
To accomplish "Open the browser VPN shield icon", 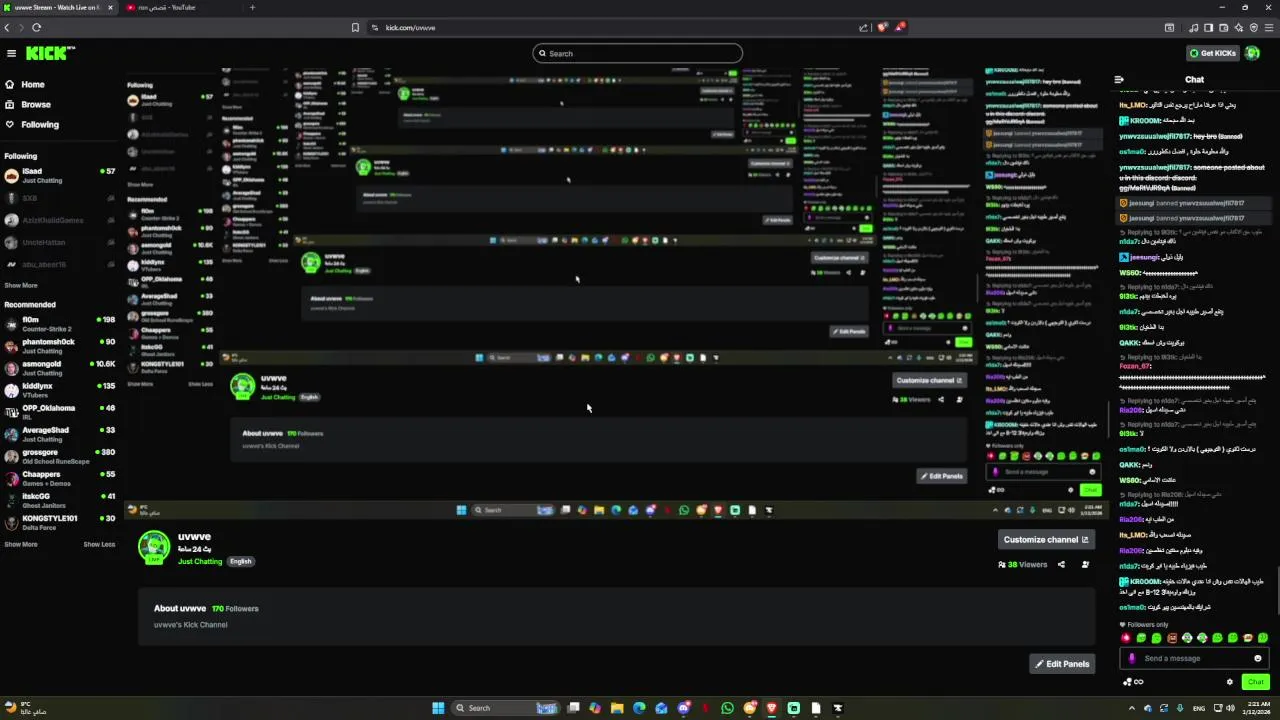I will click(x=1254, y=28).
